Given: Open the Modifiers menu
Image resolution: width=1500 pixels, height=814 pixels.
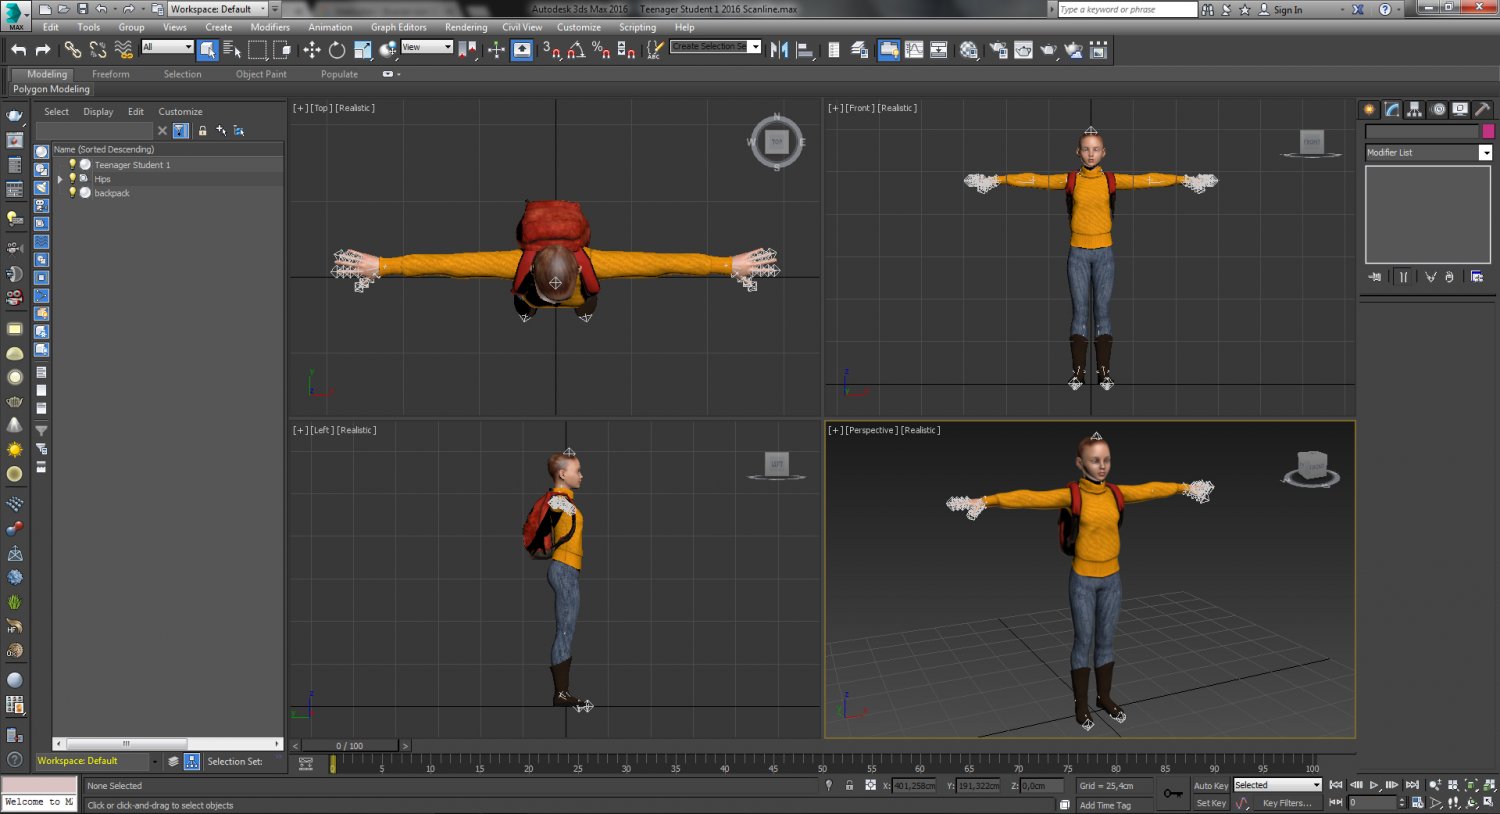Looking at the screenshot, I should [270, 27].
